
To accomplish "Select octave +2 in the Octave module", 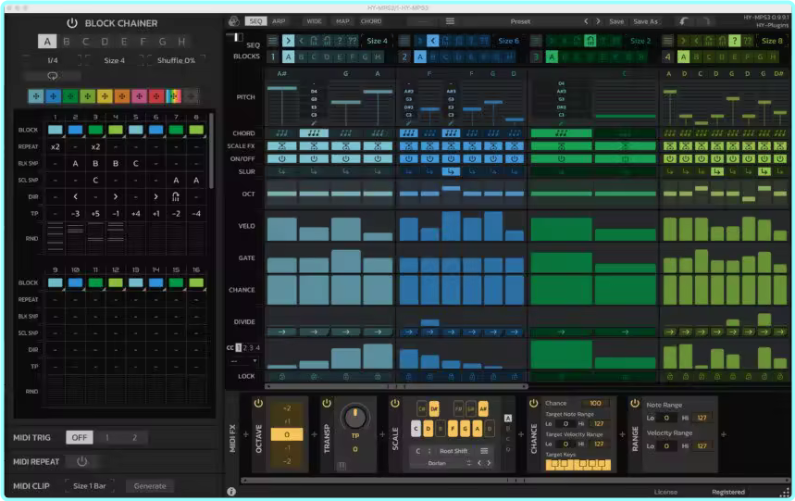I will tap(287, 408).
